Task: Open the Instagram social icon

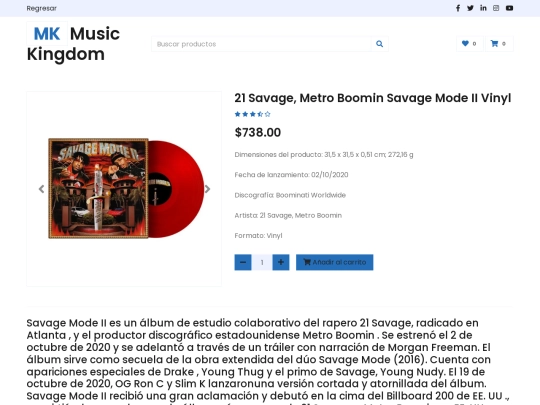Action: [496, 8]
